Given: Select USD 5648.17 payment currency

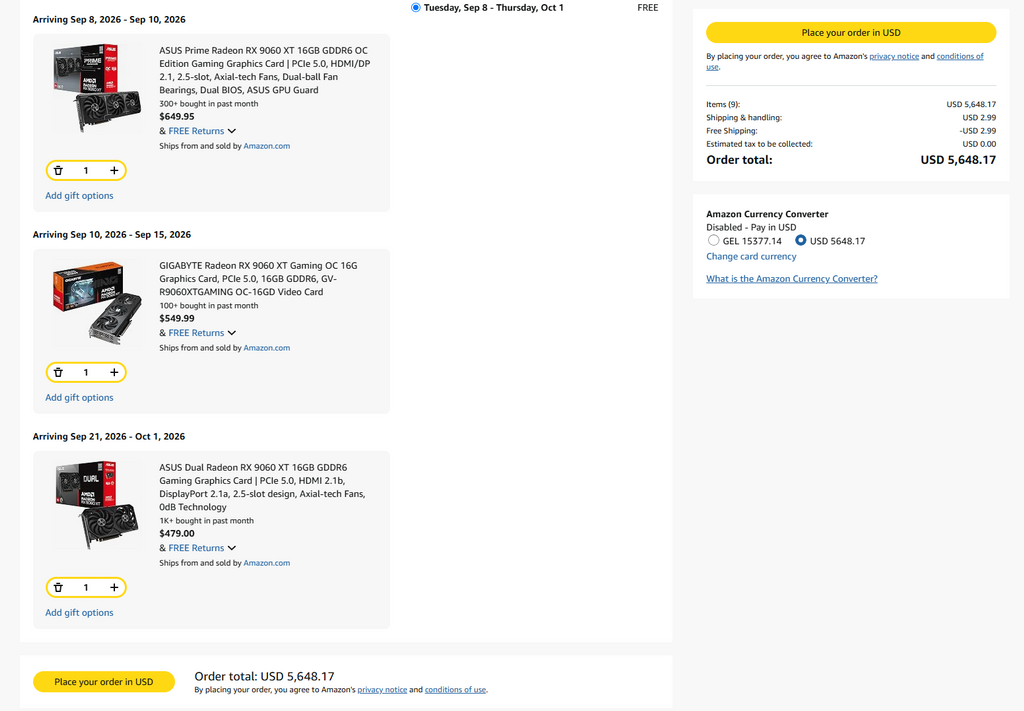Looking at the screenshot, I should (801, 240).
